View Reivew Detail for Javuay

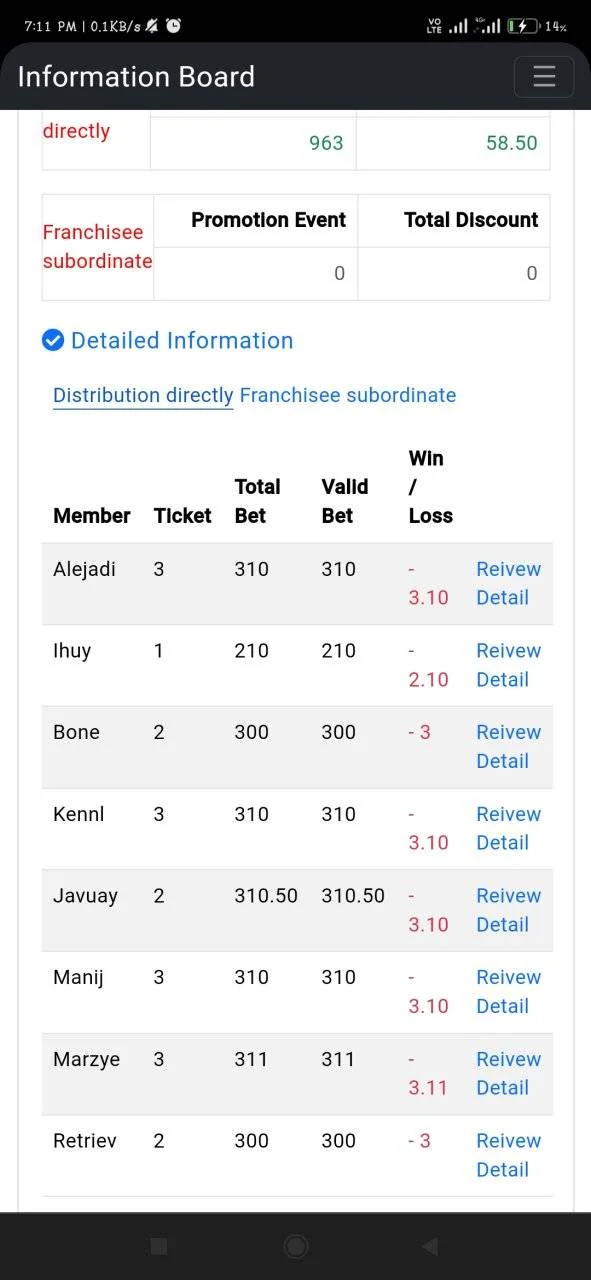click(x=508, y=910)
